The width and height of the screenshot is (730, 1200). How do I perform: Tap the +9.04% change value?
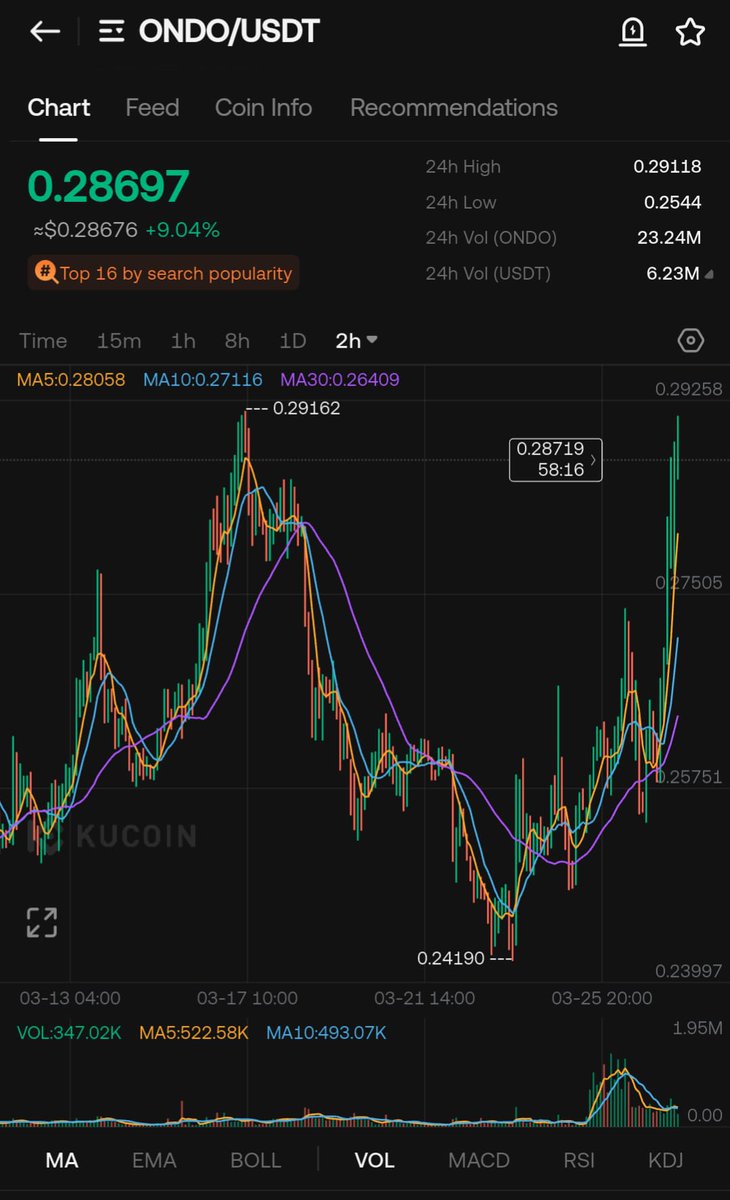pyautogui.click(x=183, y=230)
